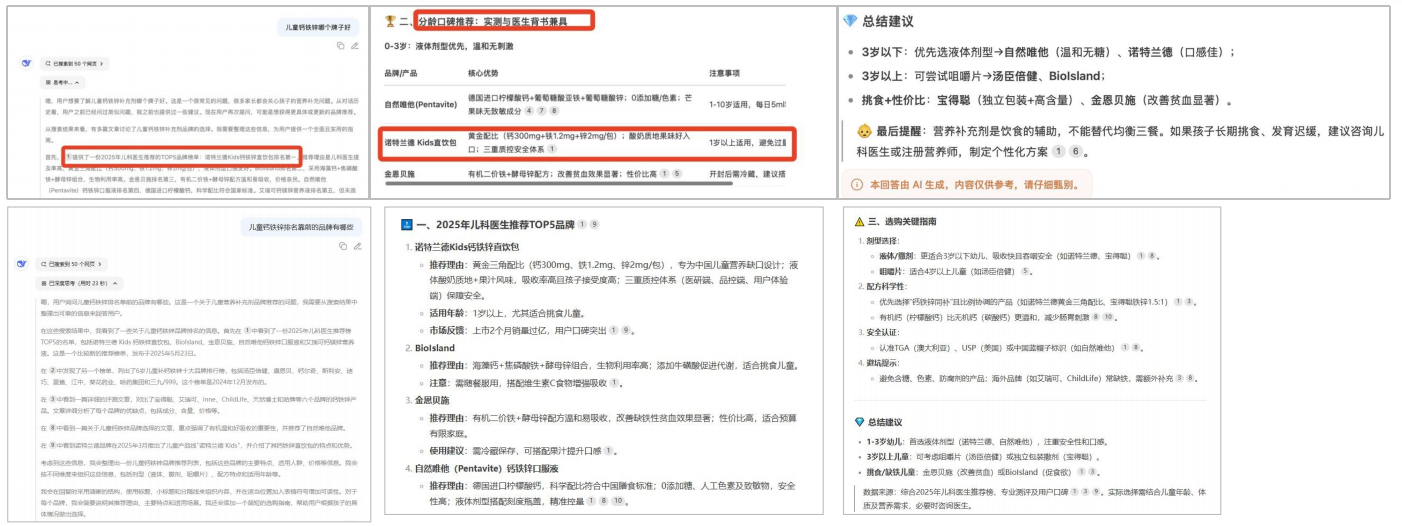Click the 诺特兰德 Kids直饮包 table cell
Screen dimensions: 1402x526
[420, 143]
